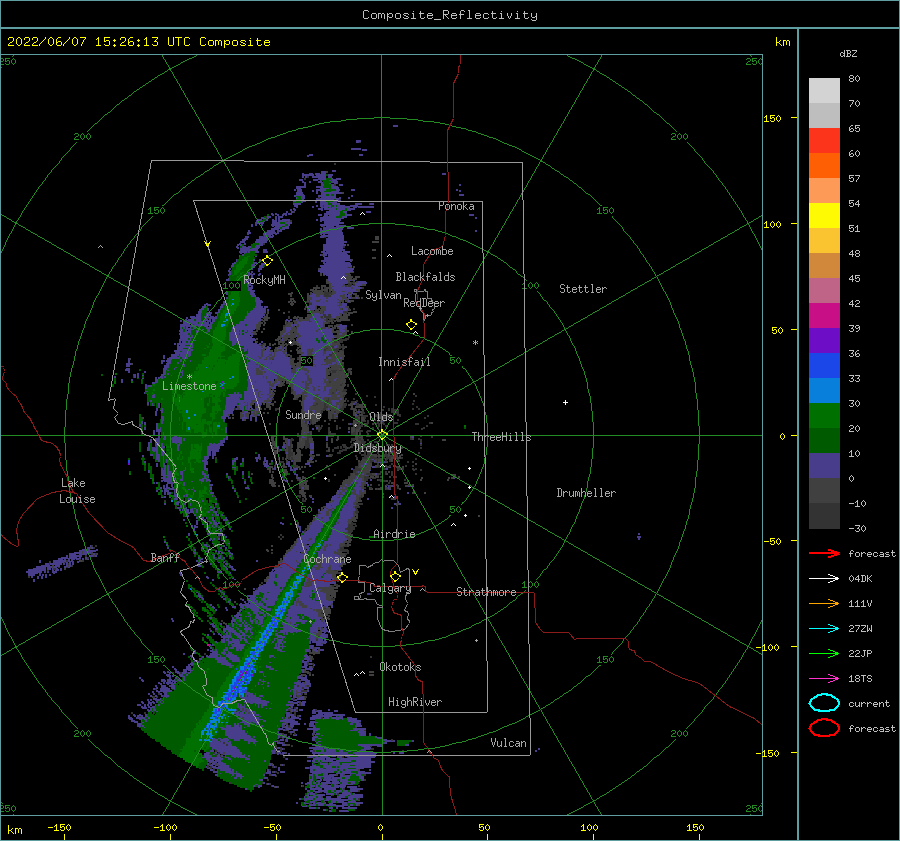Click the orange 111V arrow icon
The image size is (900, 841).
(x=824, y=603)
